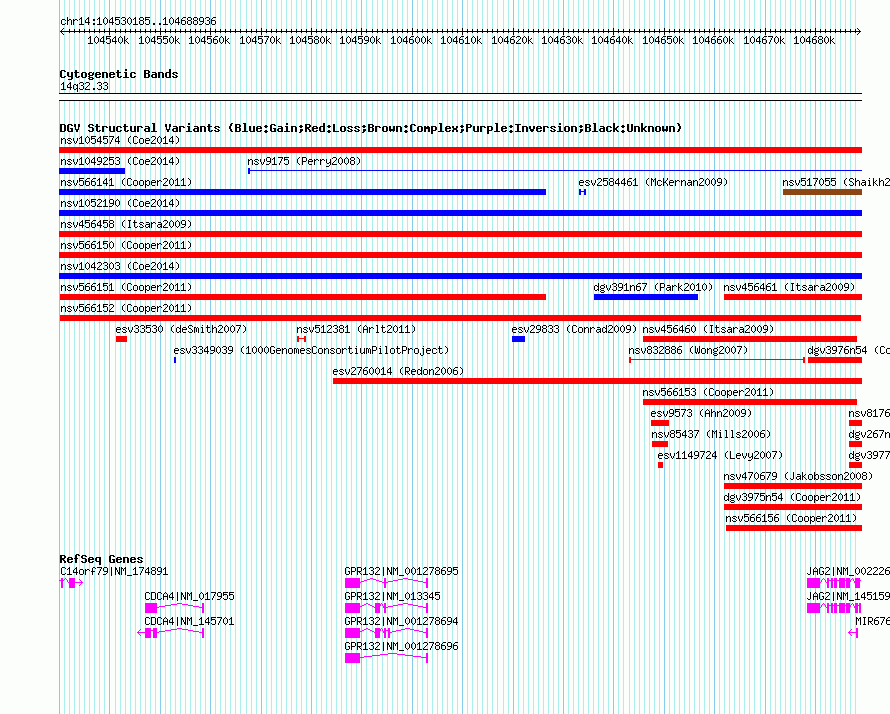
Task: Select nsv456460 (Itsara2009) variant label
Action: pyautogui.click(x=708, y=329)
